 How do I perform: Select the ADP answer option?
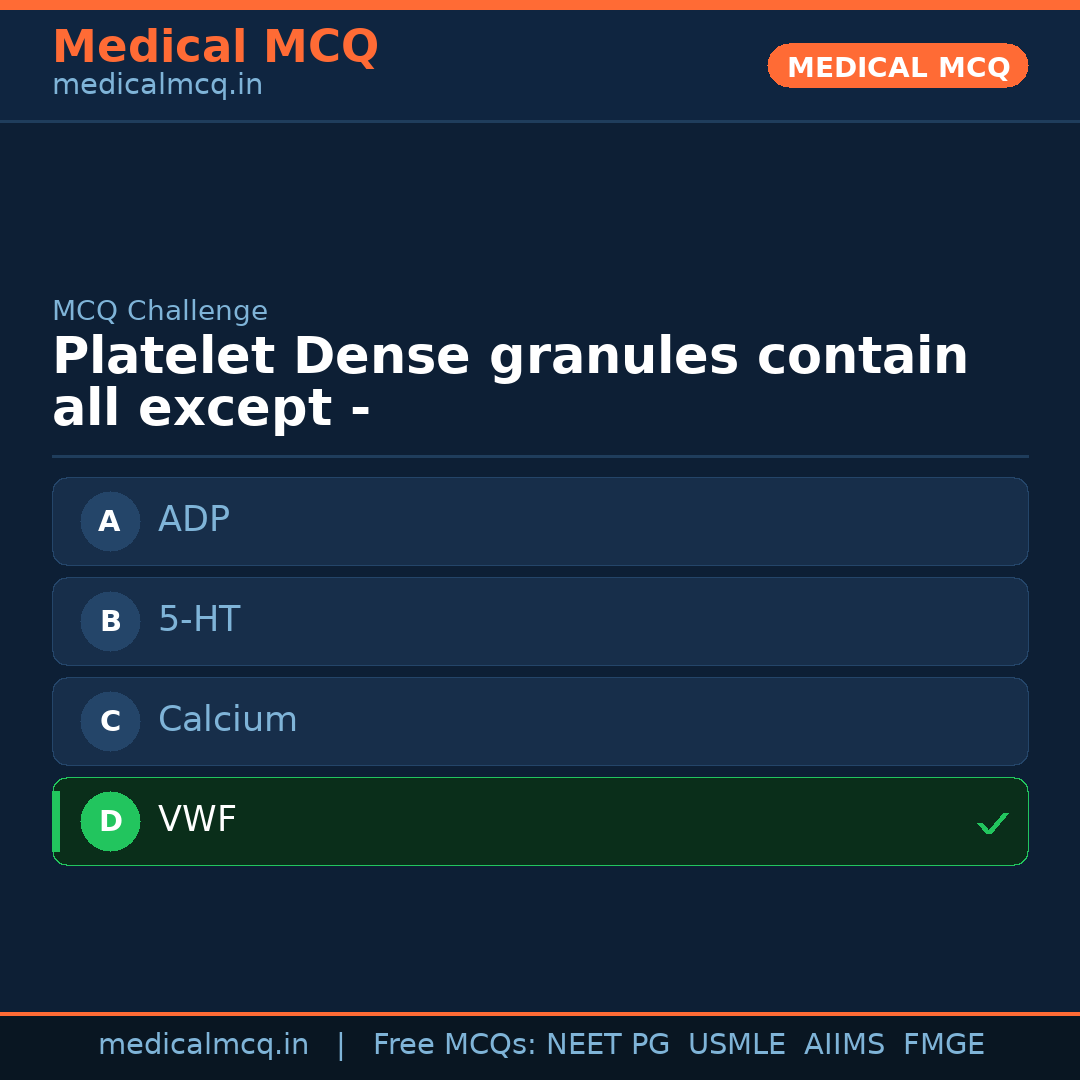click(540, 521)
